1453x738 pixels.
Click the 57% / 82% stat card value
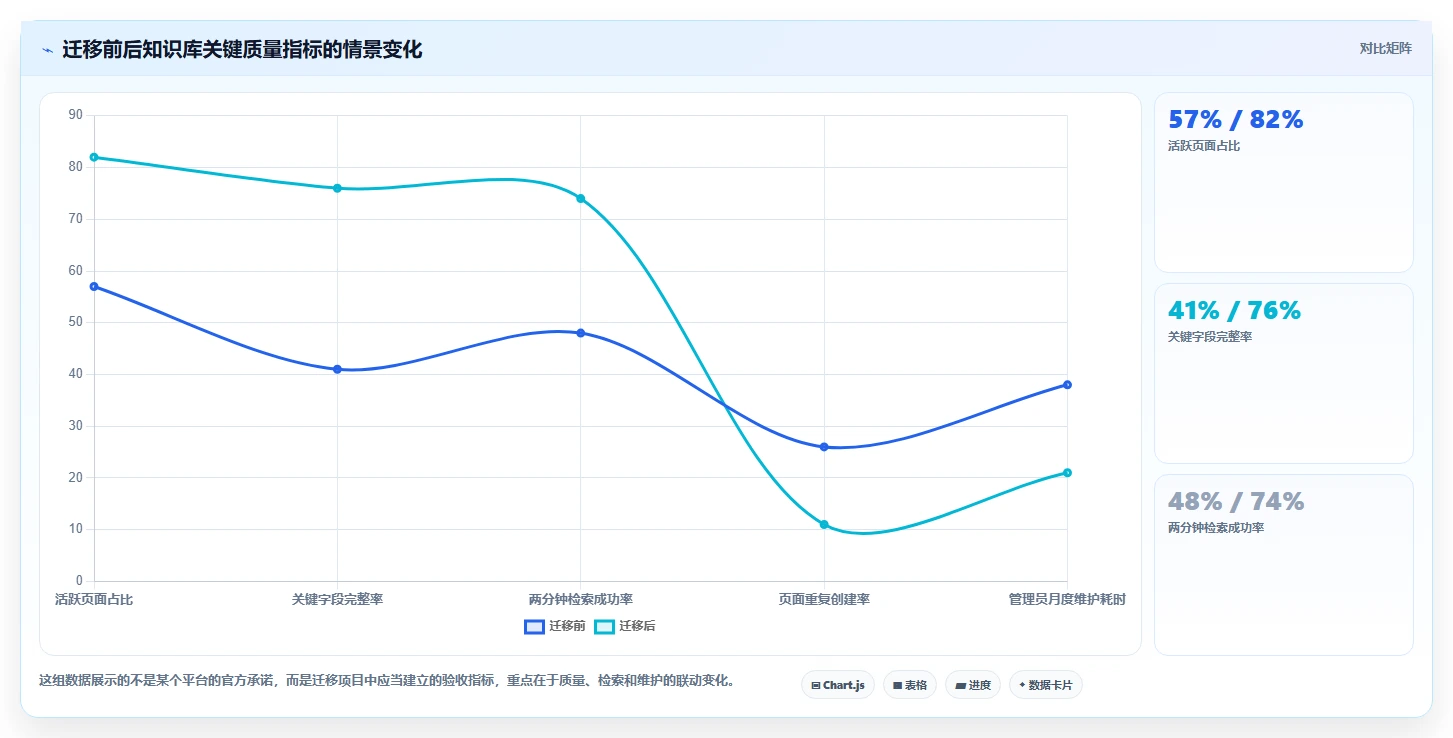(x=1236, y=120)
